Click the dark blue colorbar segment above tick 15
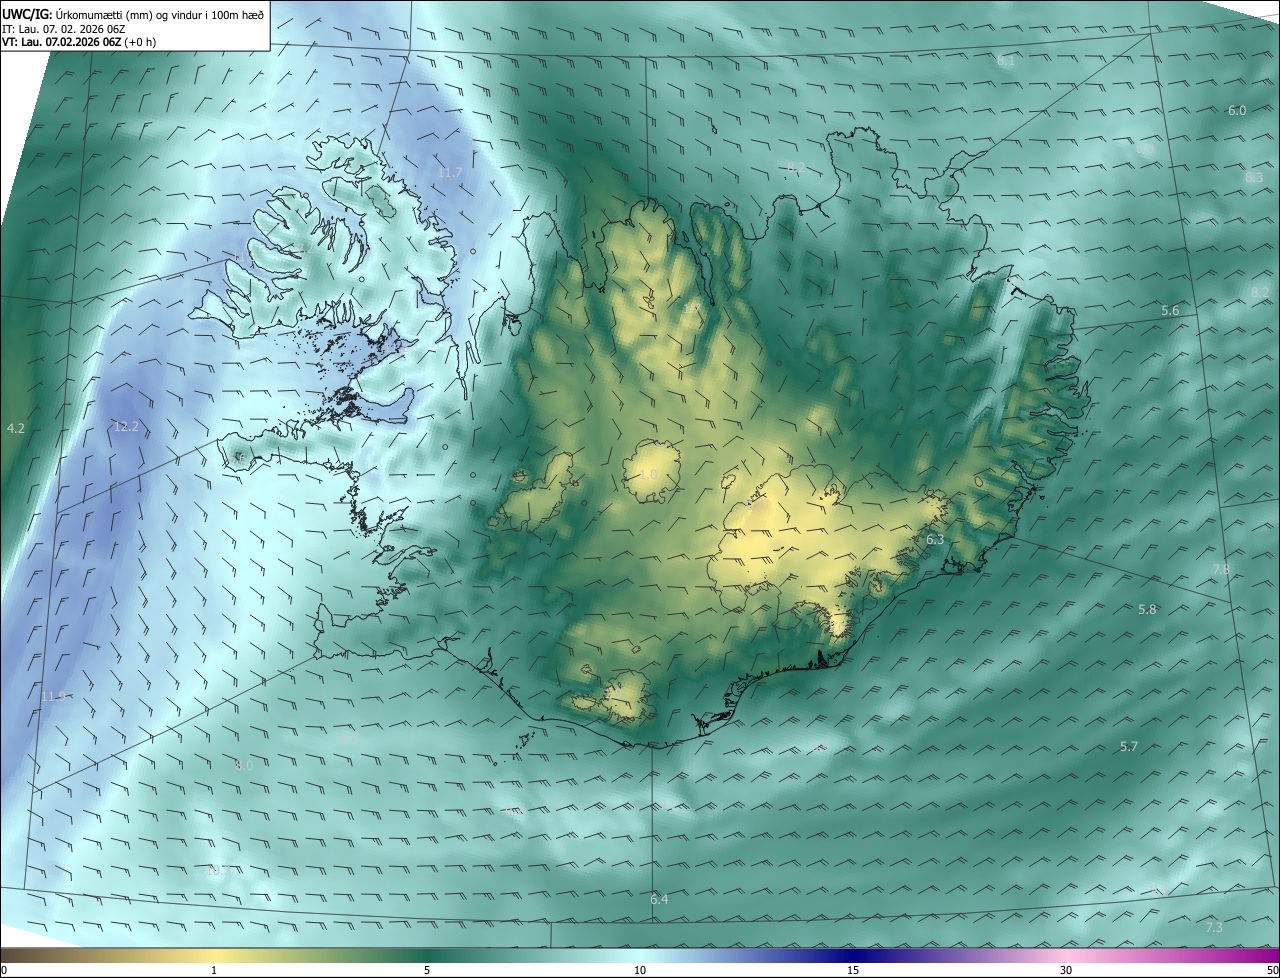The height and width of the screenshot is (978, 1280). pos(853,955)
